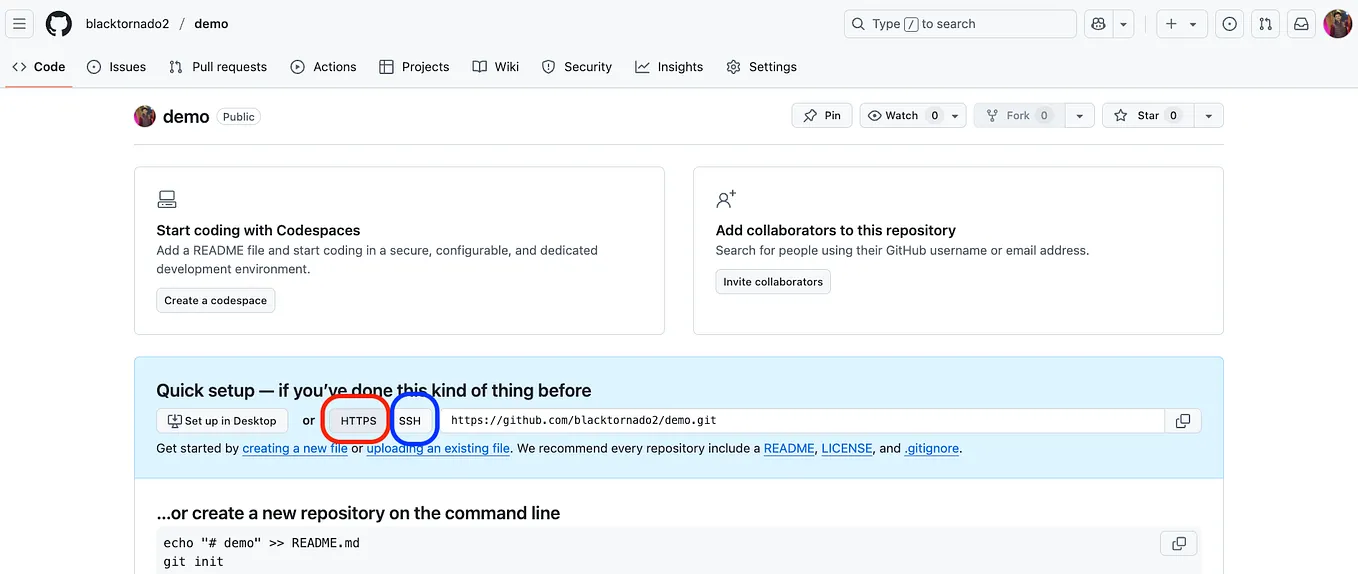This screenshot has width=1358, height=574.
Task: Click the repository clone URL field
Action: click(803, 421)
